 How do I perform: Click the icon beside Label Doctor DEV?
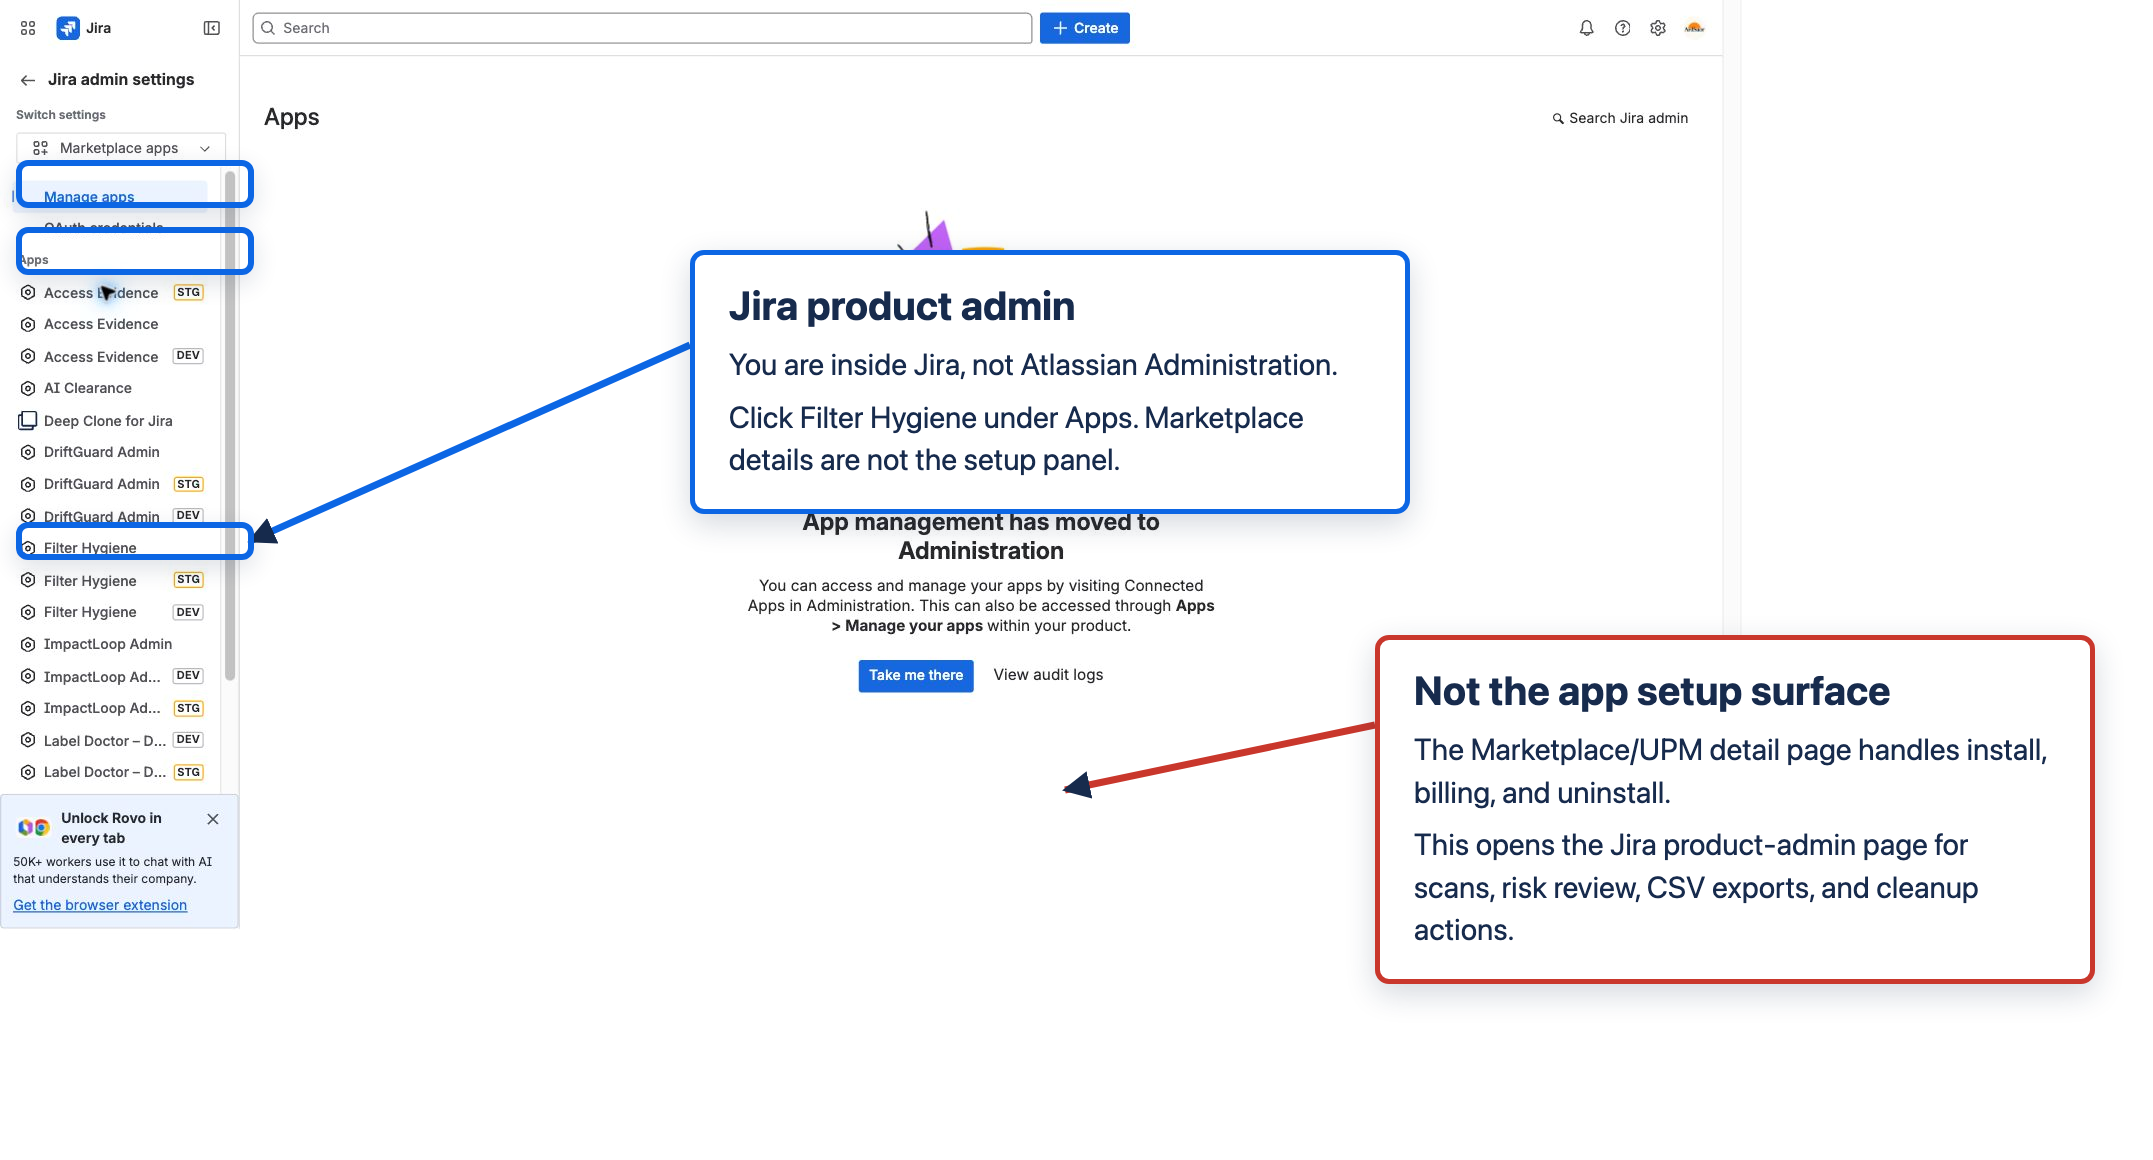[x=28, y=741]
